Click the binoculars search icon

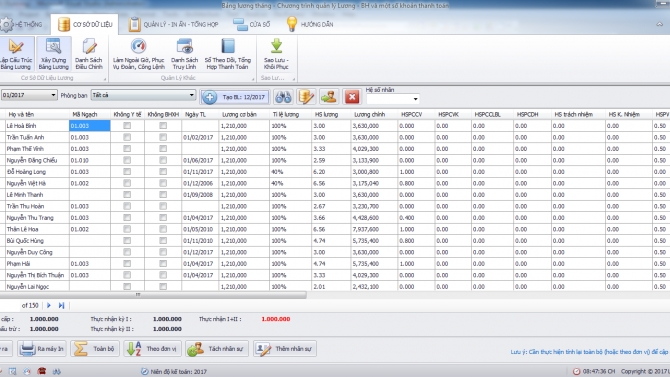click(x=283, y=97)
